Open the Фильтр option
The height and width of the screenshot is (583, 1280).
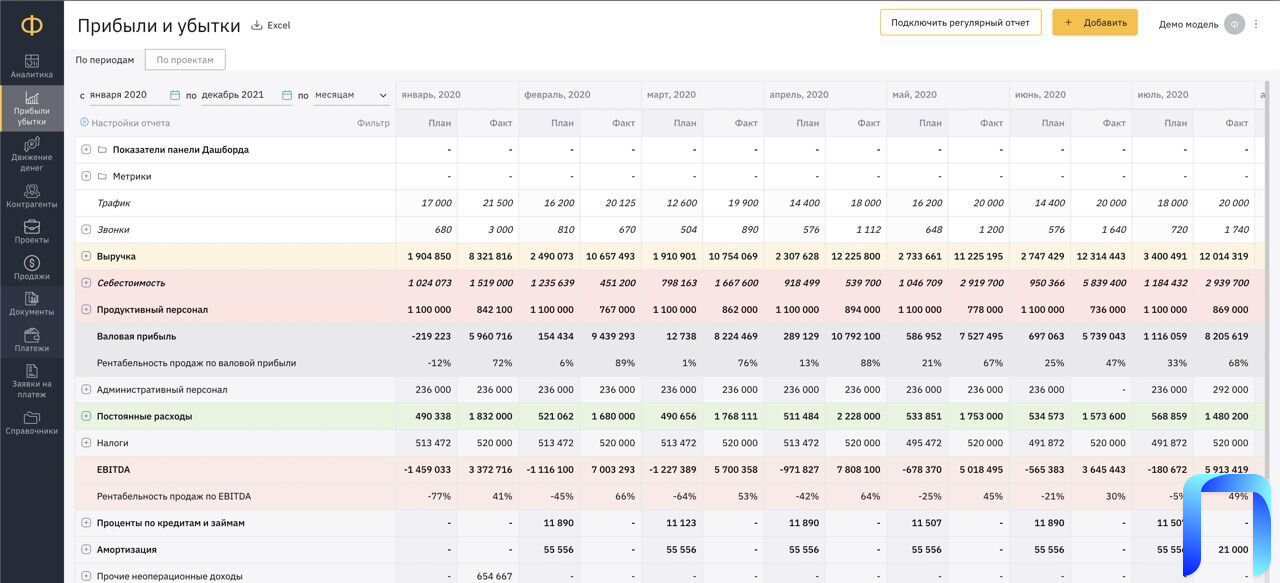373,123
